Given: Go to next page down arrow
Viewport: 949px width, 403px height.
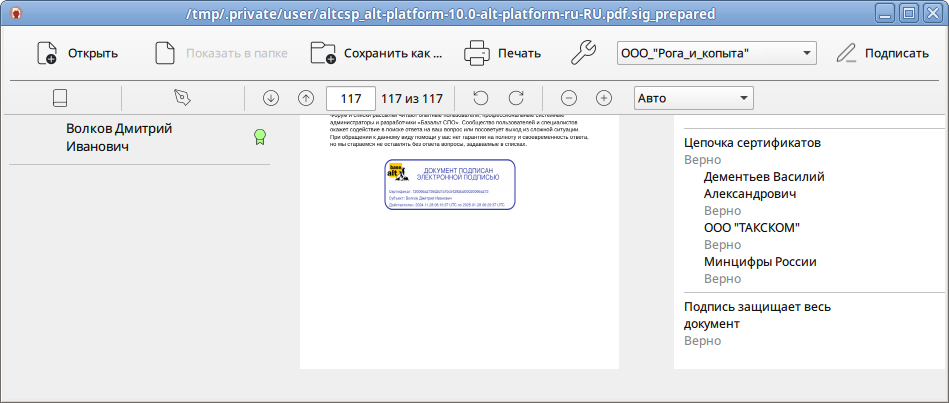Looking at the screenshot, I should click(x=271, y=98).
